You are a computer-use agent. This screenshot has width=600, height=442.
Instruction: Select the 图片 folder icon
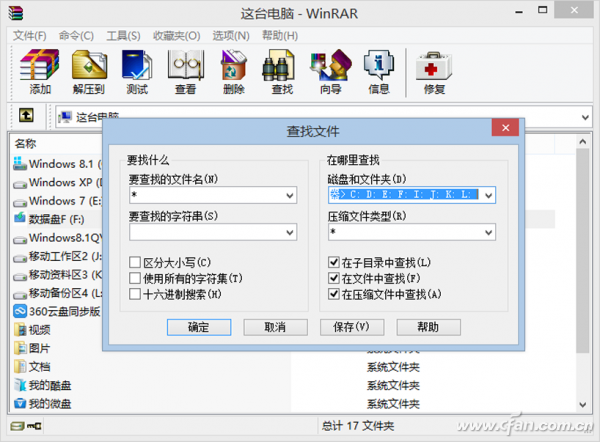[x=20, y=348]
